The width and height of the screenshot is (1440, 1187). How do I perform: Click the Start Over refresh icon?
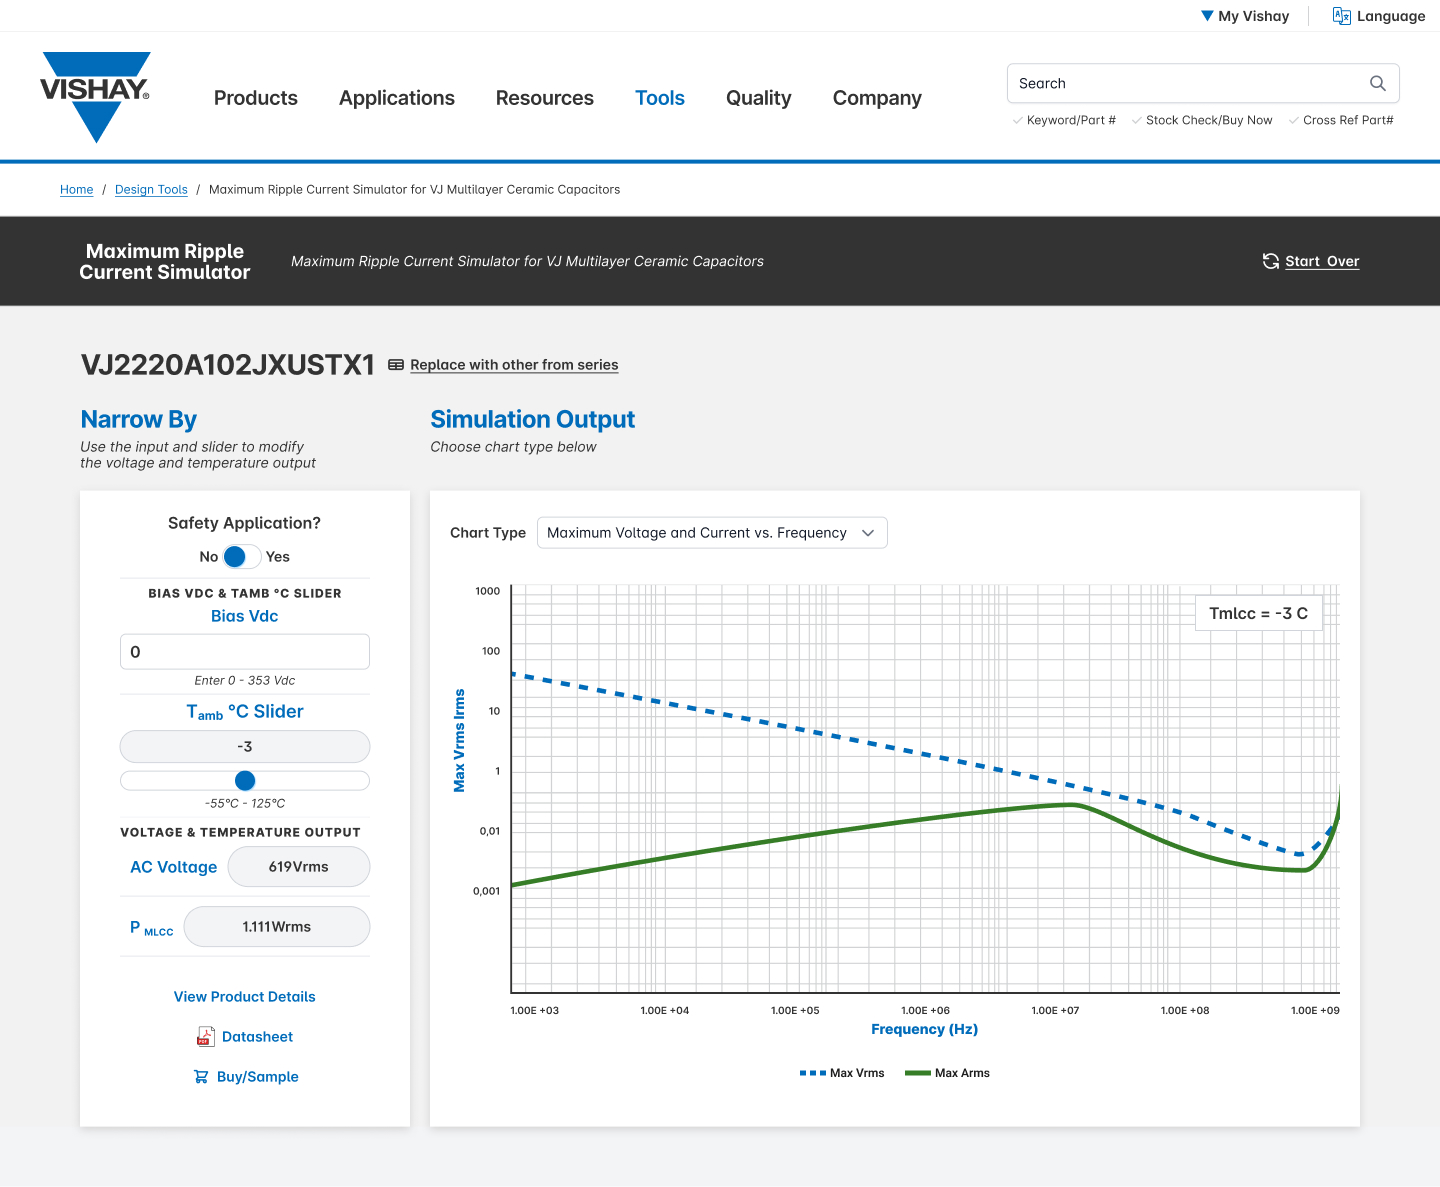[x=1271, y=261]
